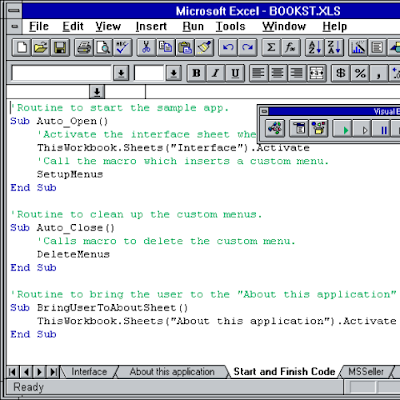This screenshot has height=400, width=400.
Task: Sort ascending with the A-Z icon
Action: point(314,48)
